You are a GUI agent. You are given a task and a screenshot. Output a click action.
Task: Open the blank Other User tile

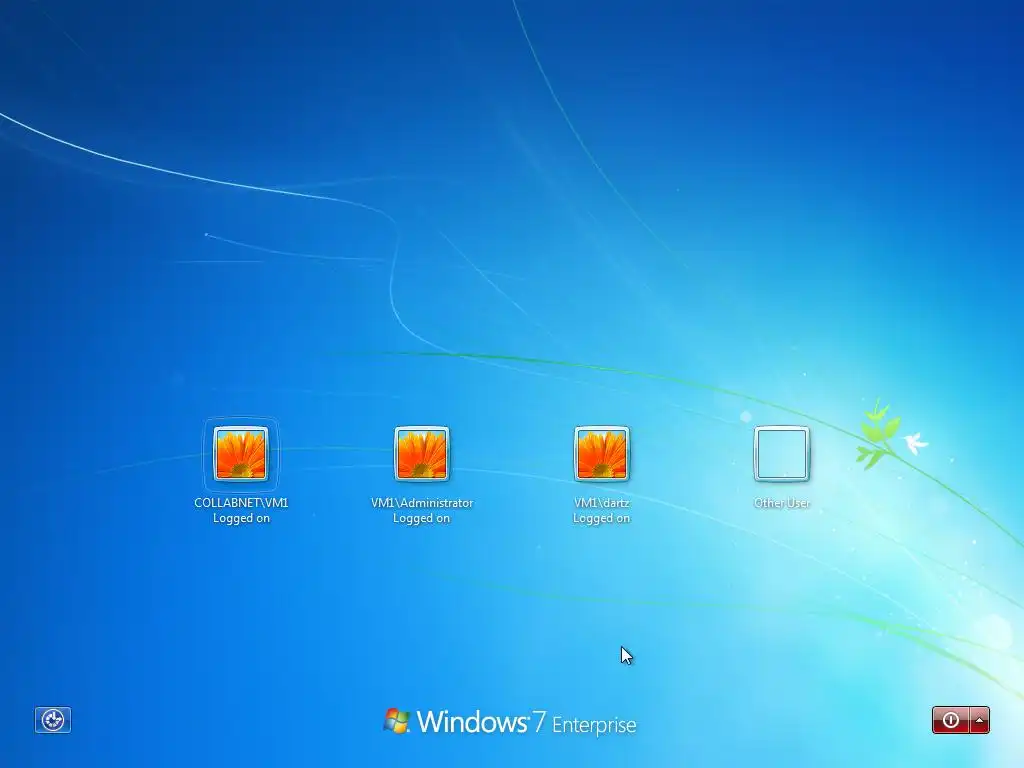[782, 453]
